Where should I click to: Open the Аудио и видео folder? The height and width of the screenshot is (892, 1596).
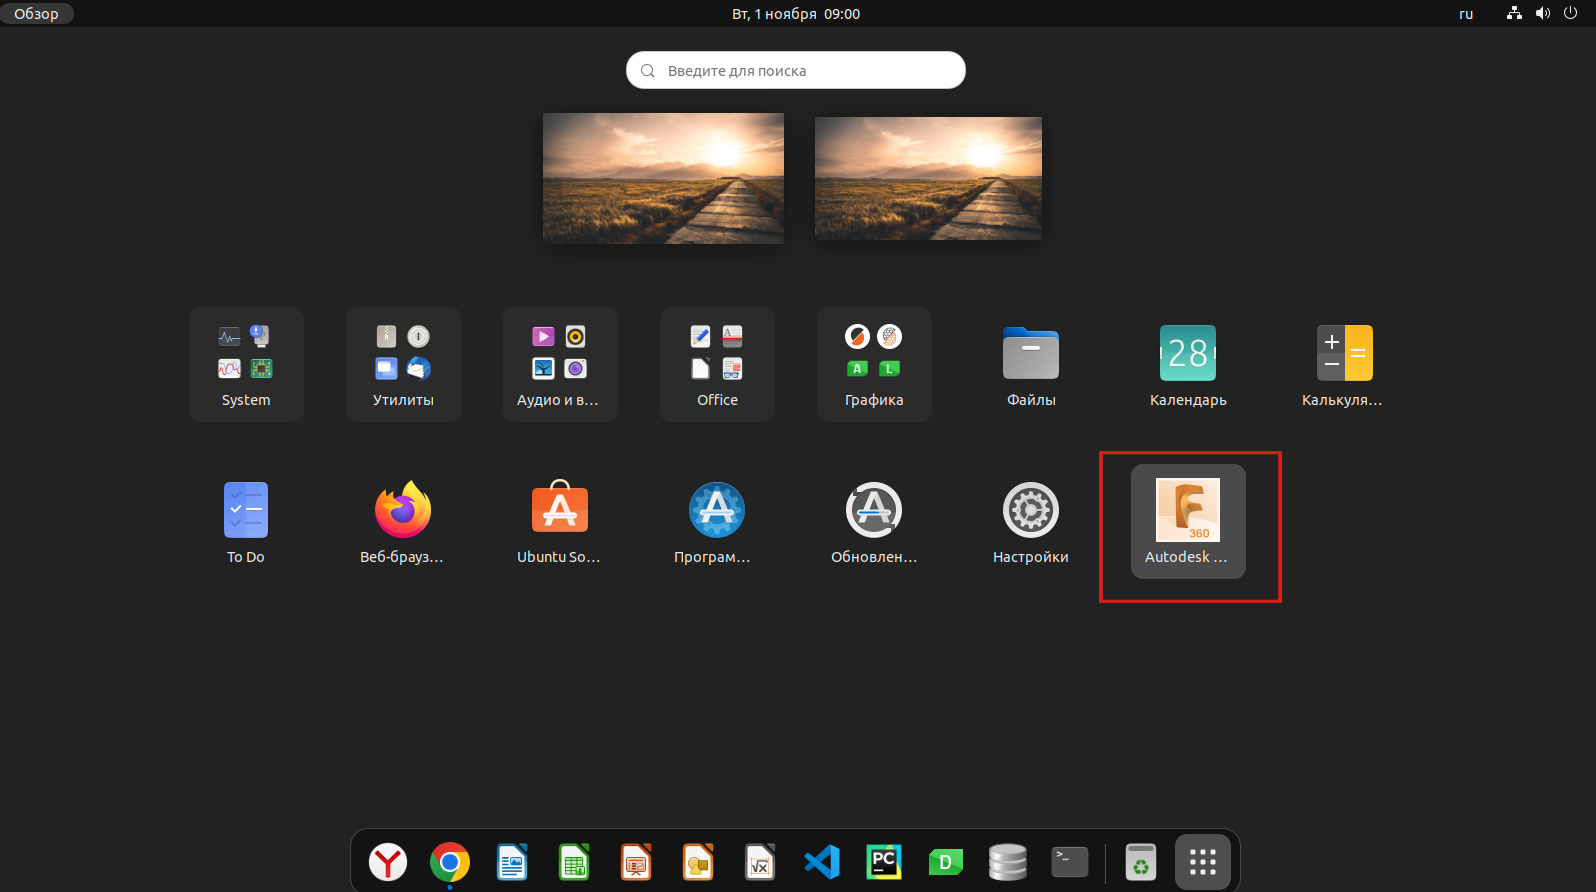(x=560, y=364)
